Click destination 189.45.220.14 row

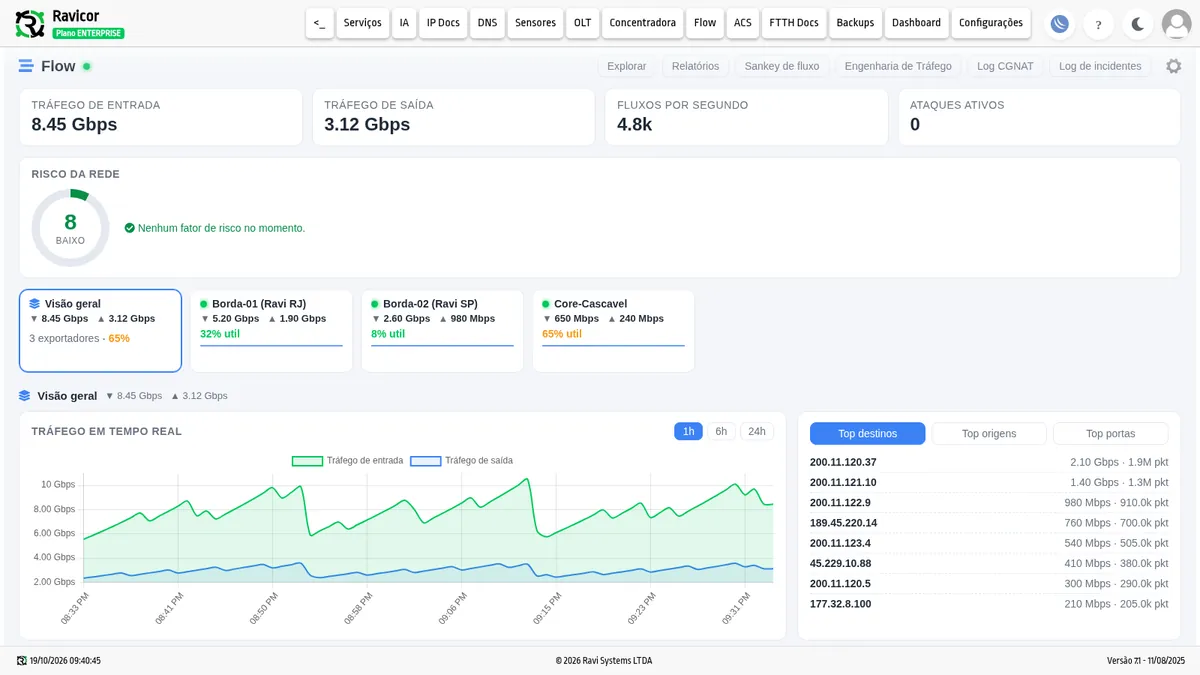pyautogui.click(x=989, y=523)
